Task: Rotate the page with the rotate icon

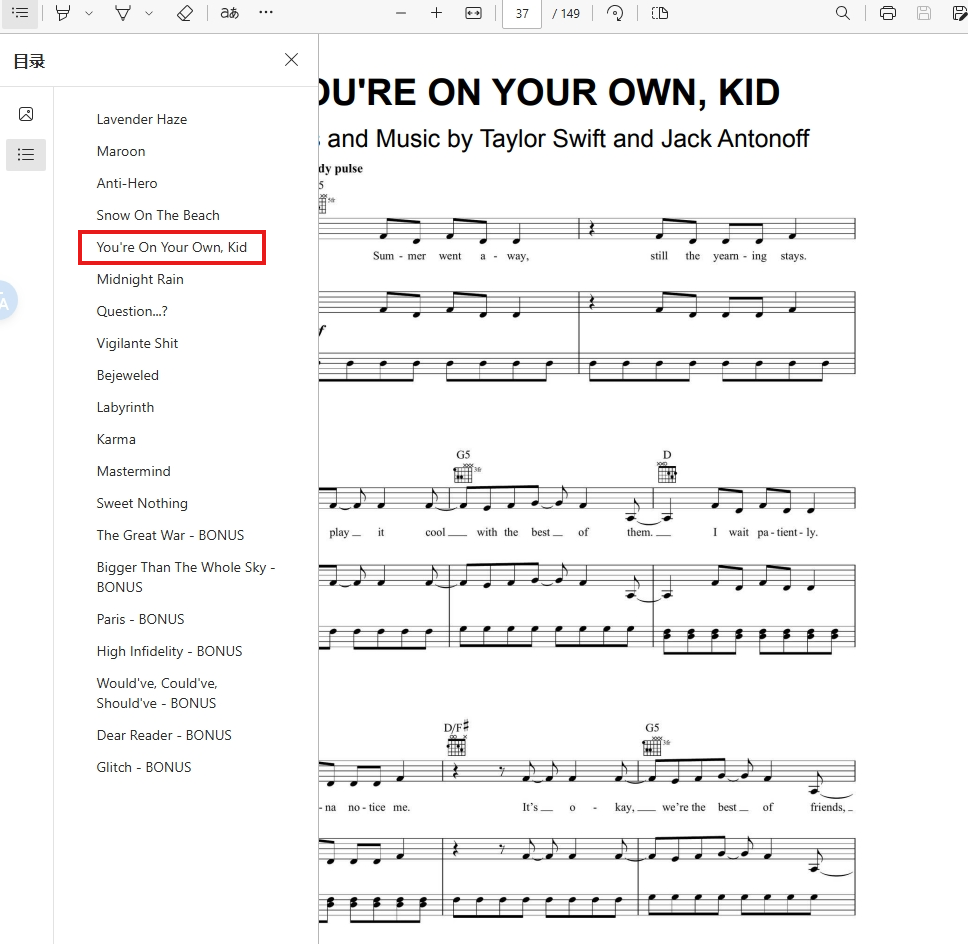Action: (x=615, y=13)
